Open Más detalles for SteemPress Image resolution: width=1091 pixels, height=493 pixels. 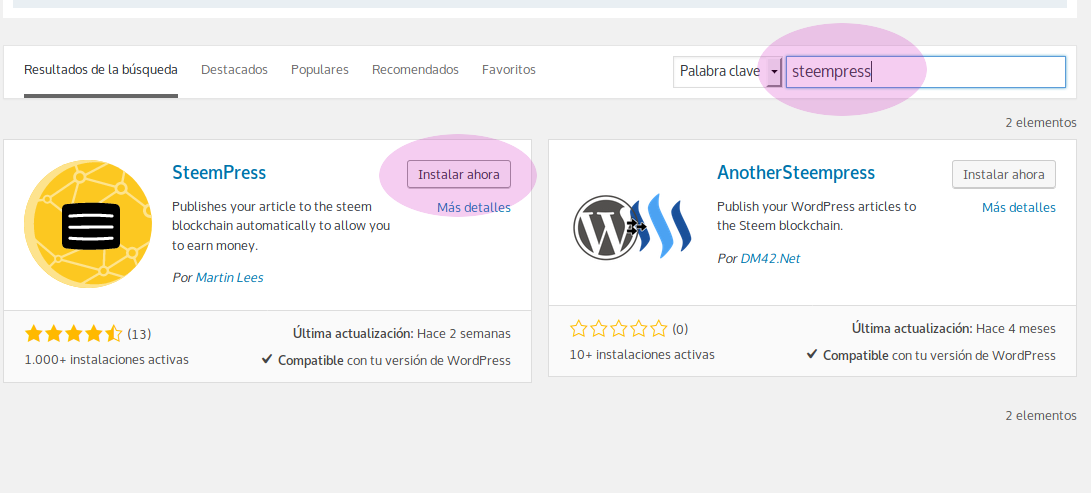click(474, 207)
